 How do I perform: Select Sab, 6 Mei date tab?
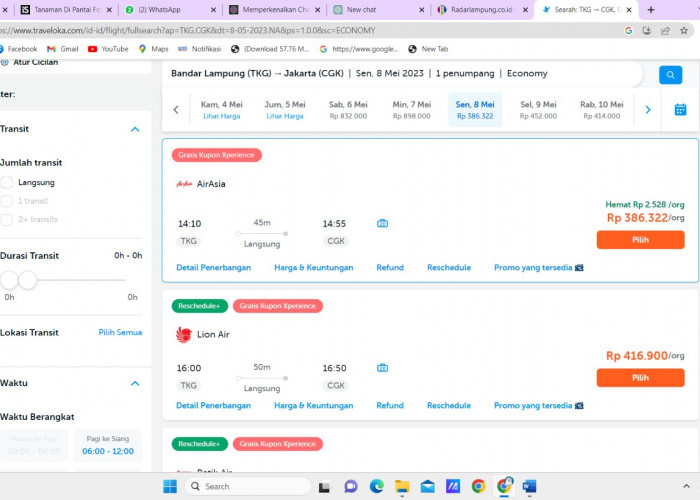pyautogui.click(x=348, y=110)
